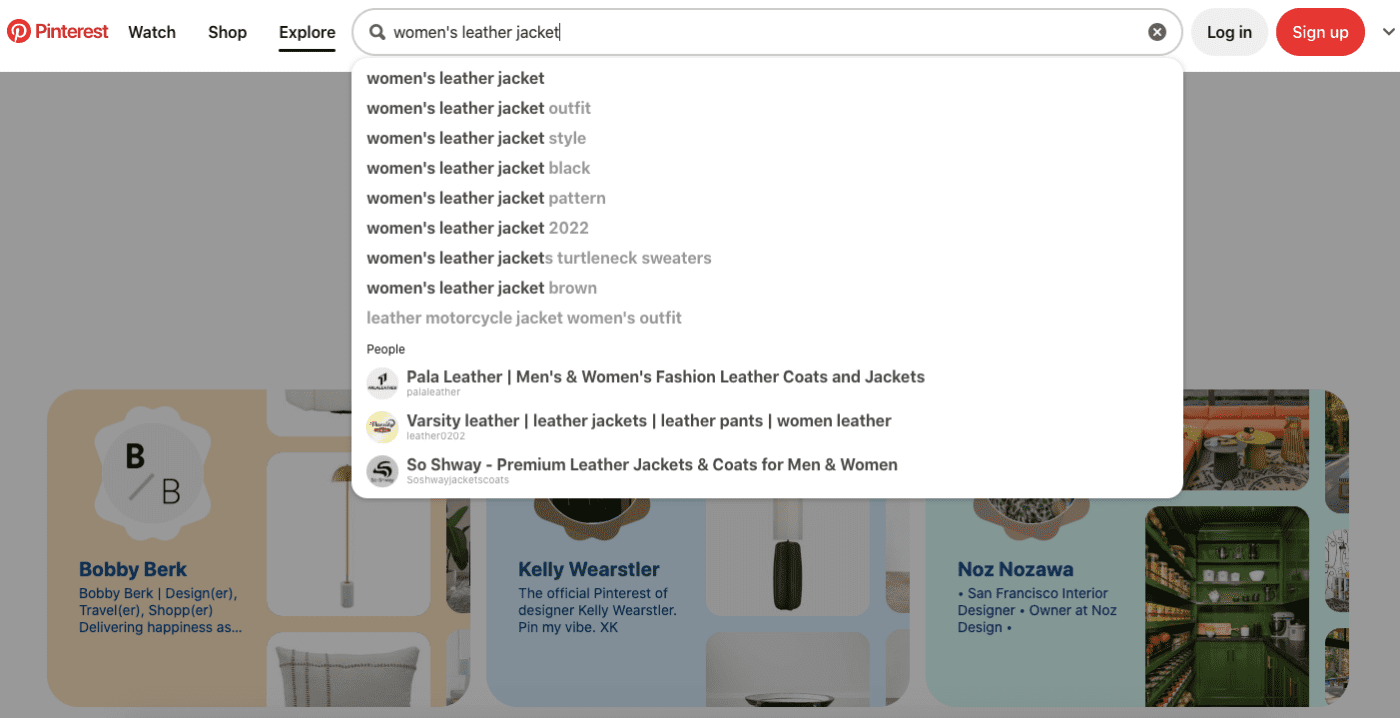This screenshot has height=718, width=1400.
Task: Click the clear search (X) icon
Action: 1157,31
